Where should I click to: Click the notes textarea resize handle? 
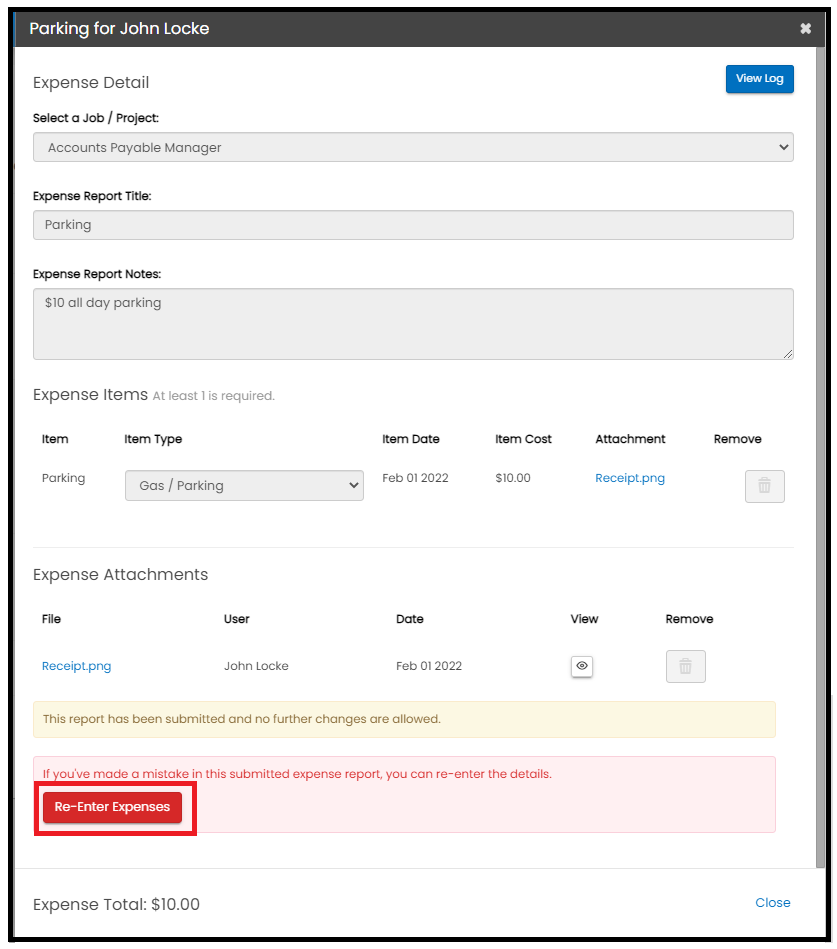[787, 354]
